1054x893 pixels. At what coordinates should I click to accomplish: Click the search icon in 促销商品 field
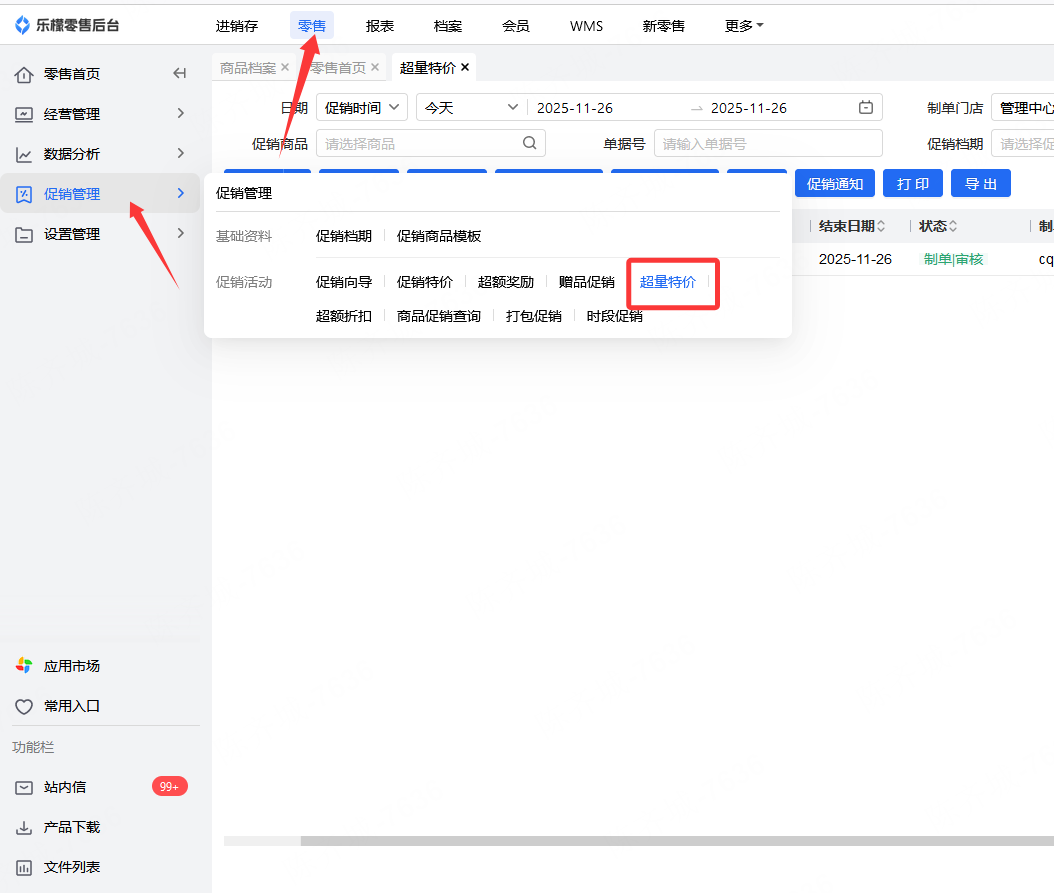click(x=530, y=143)
